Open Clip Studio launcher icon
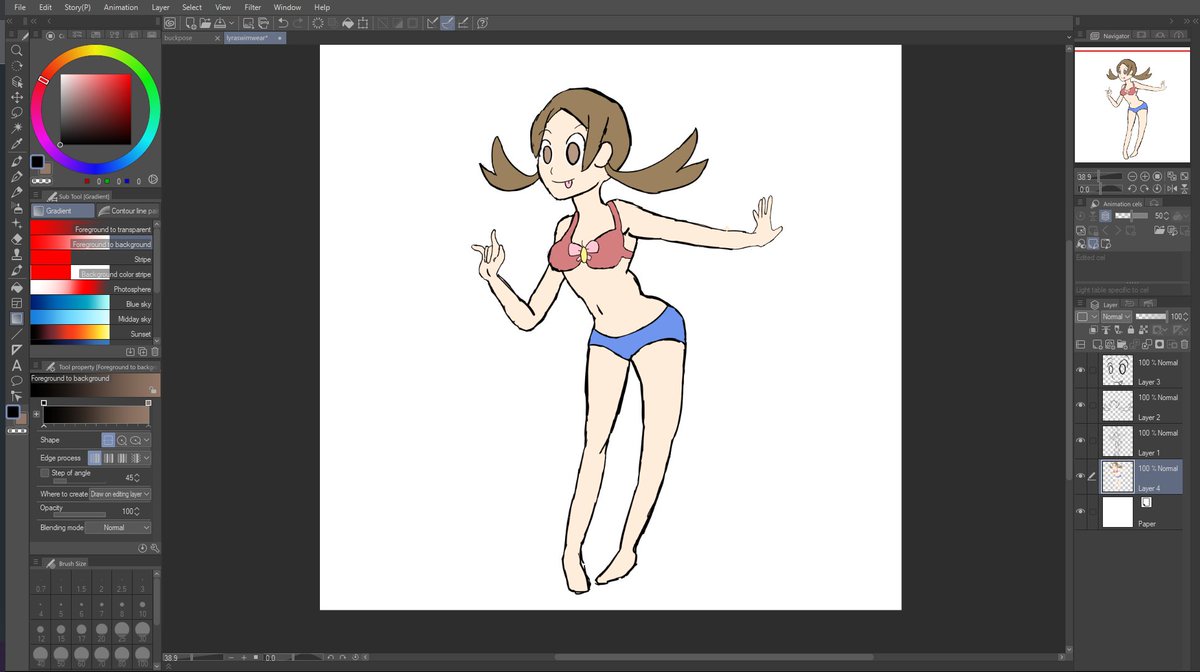1200x672 pixels. point(169,22)
